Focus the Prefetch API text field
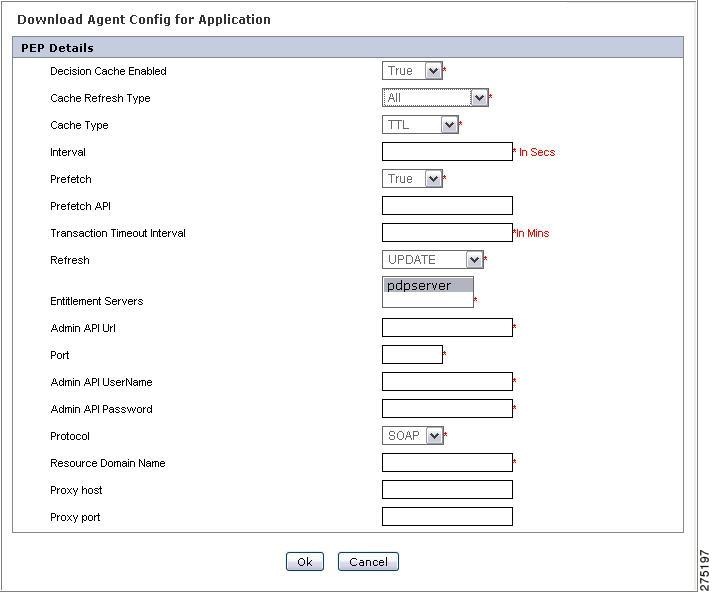712x592 pixels. click(x=447, y=206)
